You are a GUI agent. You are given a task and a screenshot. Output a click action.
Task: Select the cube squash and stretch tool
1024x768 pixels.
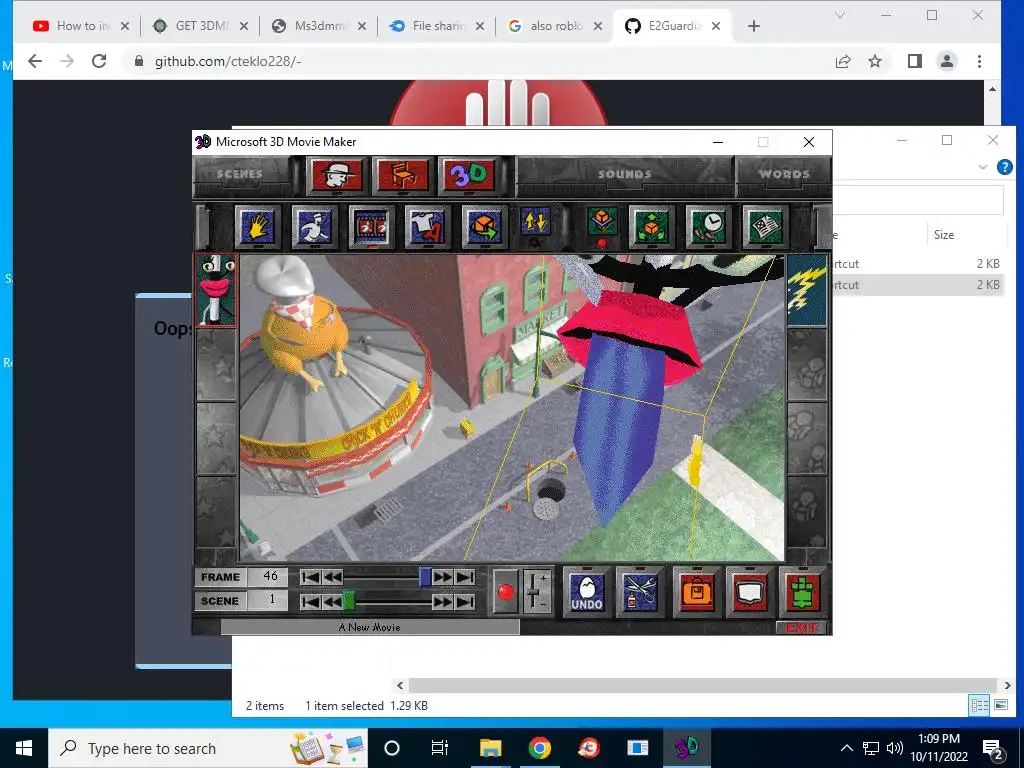click(601, 221)
